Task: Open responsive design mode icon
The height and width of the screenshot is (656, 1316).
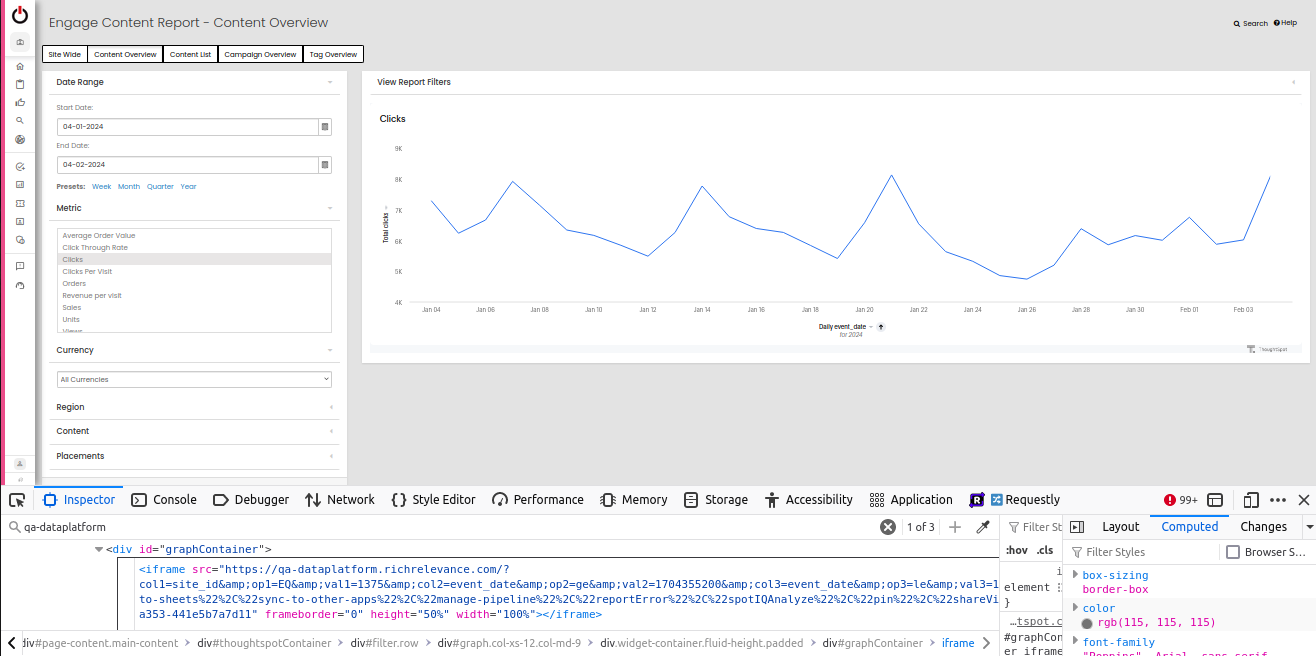Action: tap(1251, 500)
